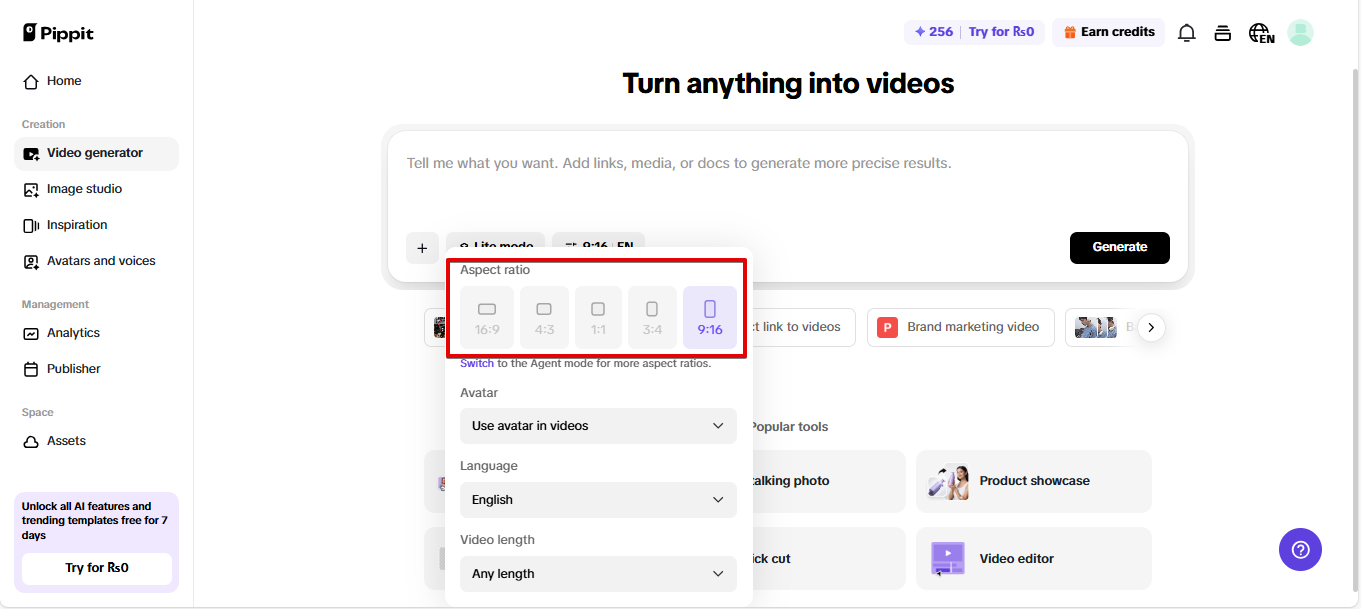
Task: Click the Pippit logo
Action: pyautogui.click(x=58, y=33)
